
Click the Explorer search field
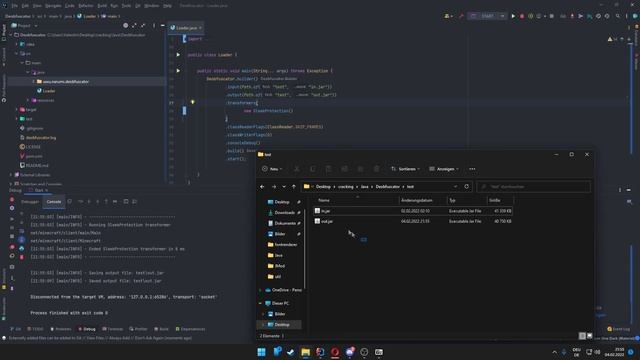(x=533, y=187)
